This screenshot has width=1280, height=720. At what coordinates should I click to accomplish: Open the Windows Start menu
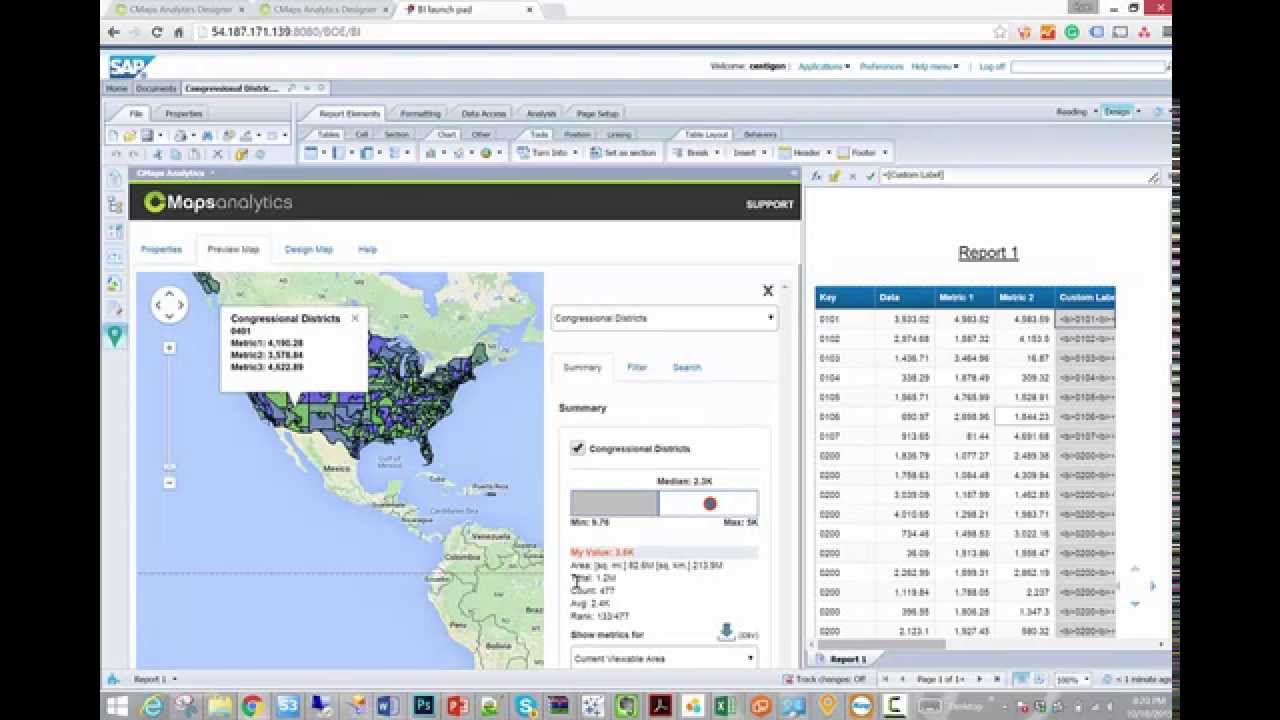click(x=117, y=706)
